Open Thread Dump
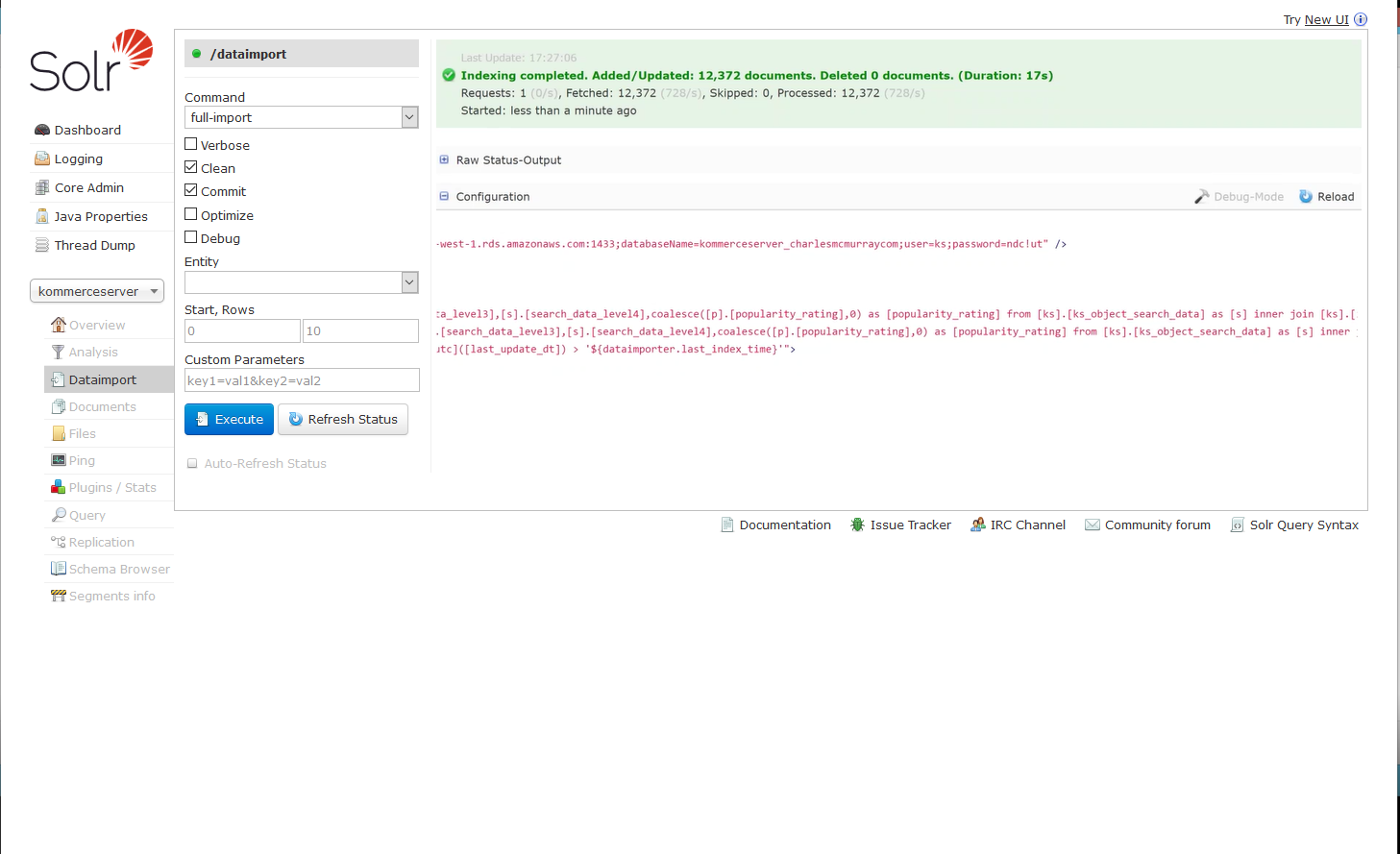Image resolution: width=1400 pixels, height=854 pixels. (94, 245)
